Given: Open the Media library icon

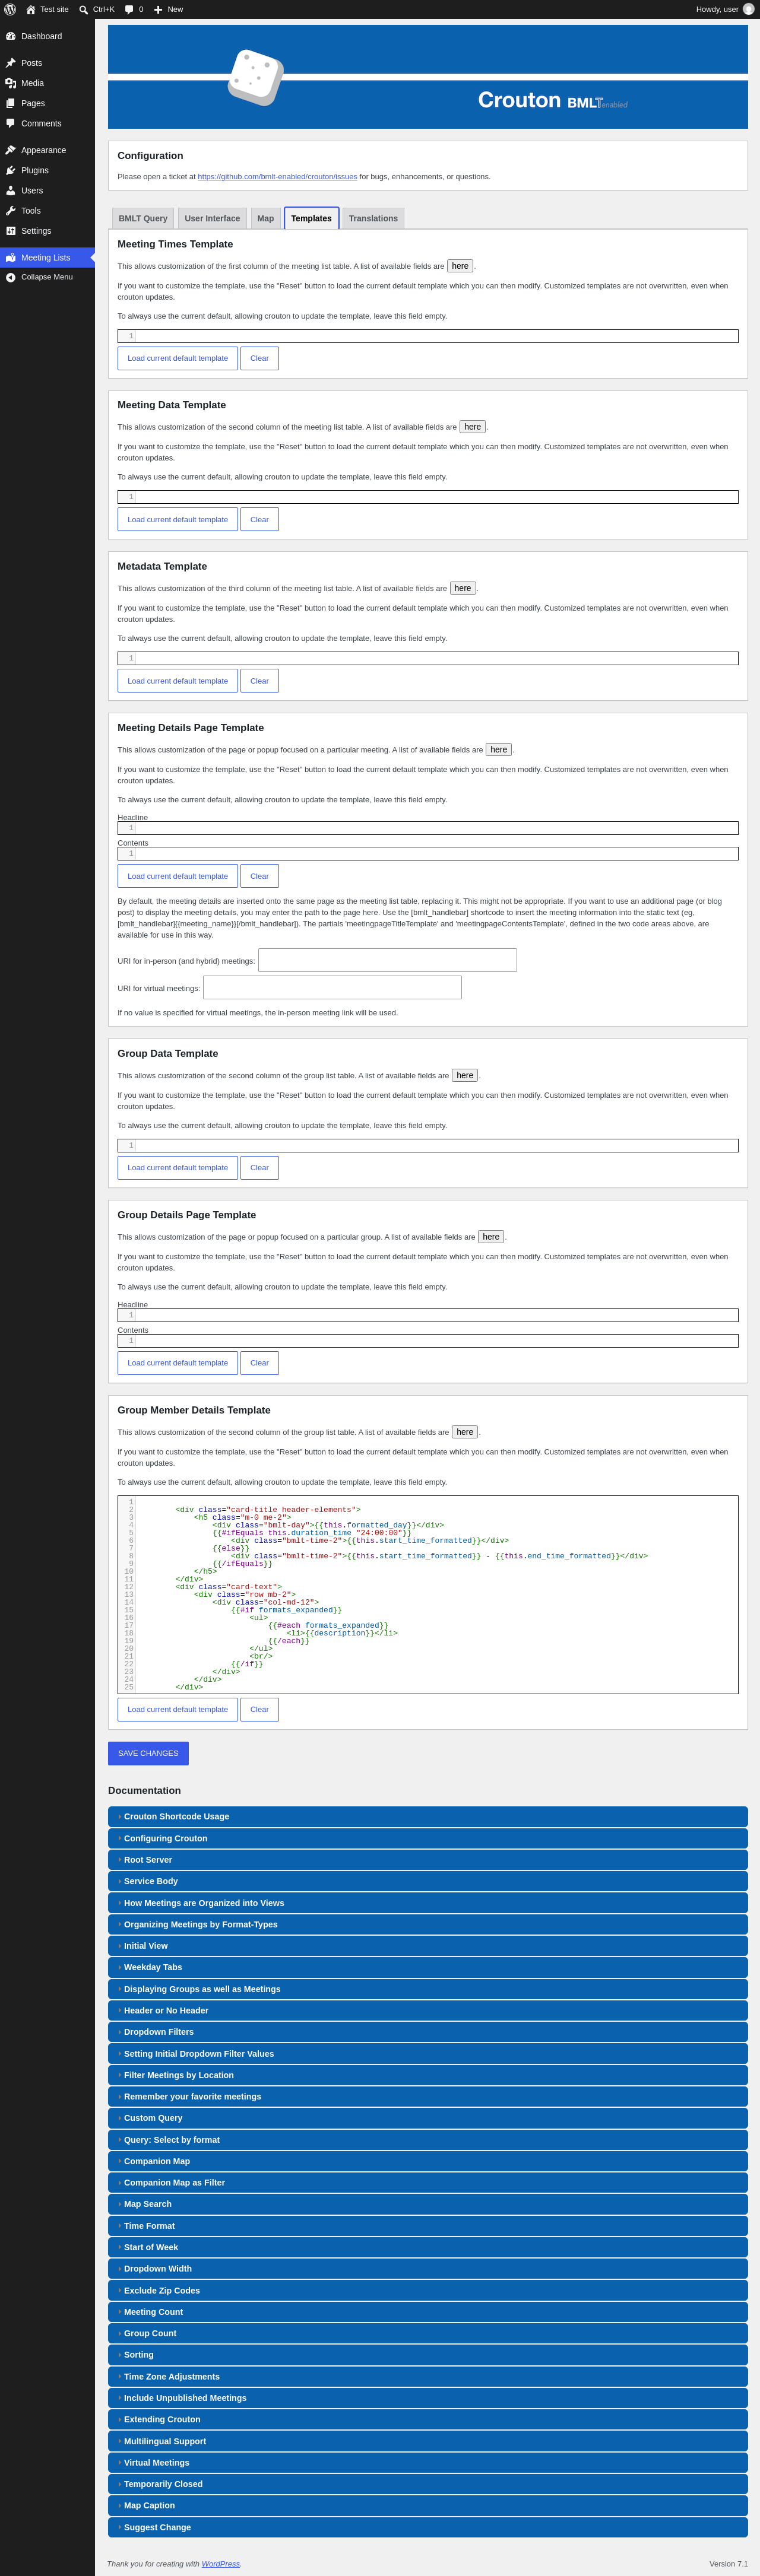Looking at the screenshot, I should [x=11, y=83].
